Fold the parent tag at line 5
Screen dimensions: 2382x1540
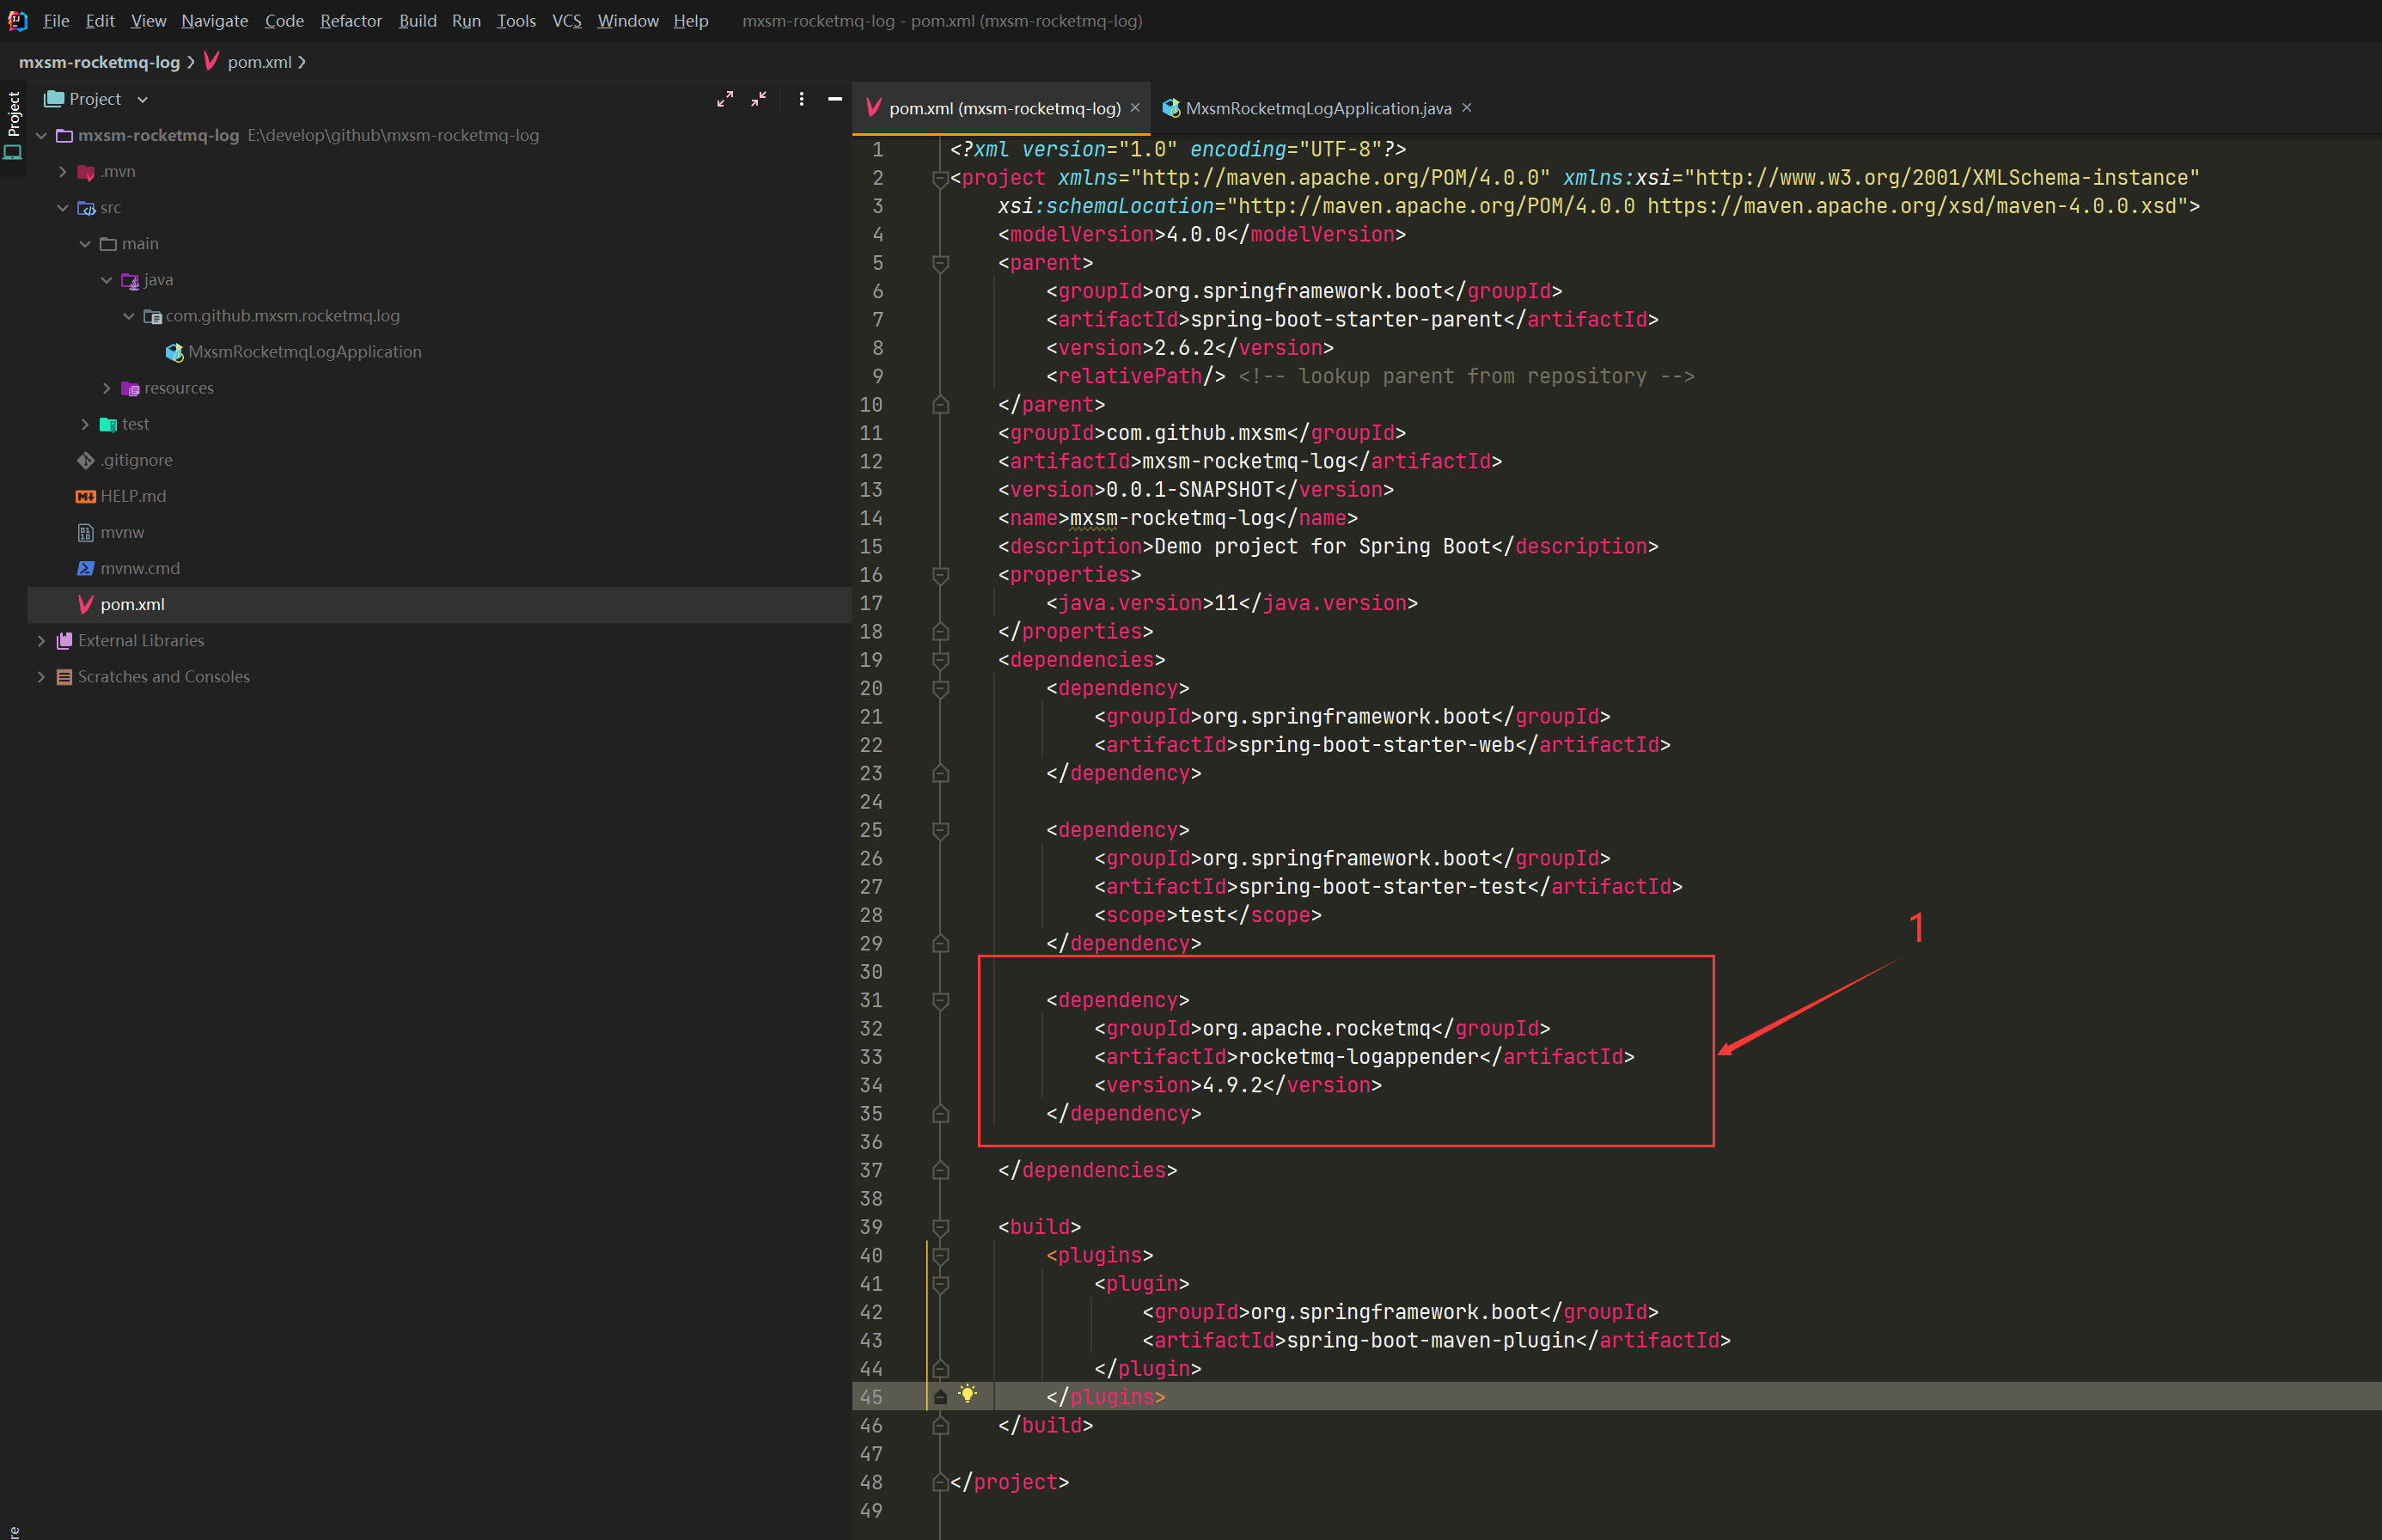coord(940,263)
